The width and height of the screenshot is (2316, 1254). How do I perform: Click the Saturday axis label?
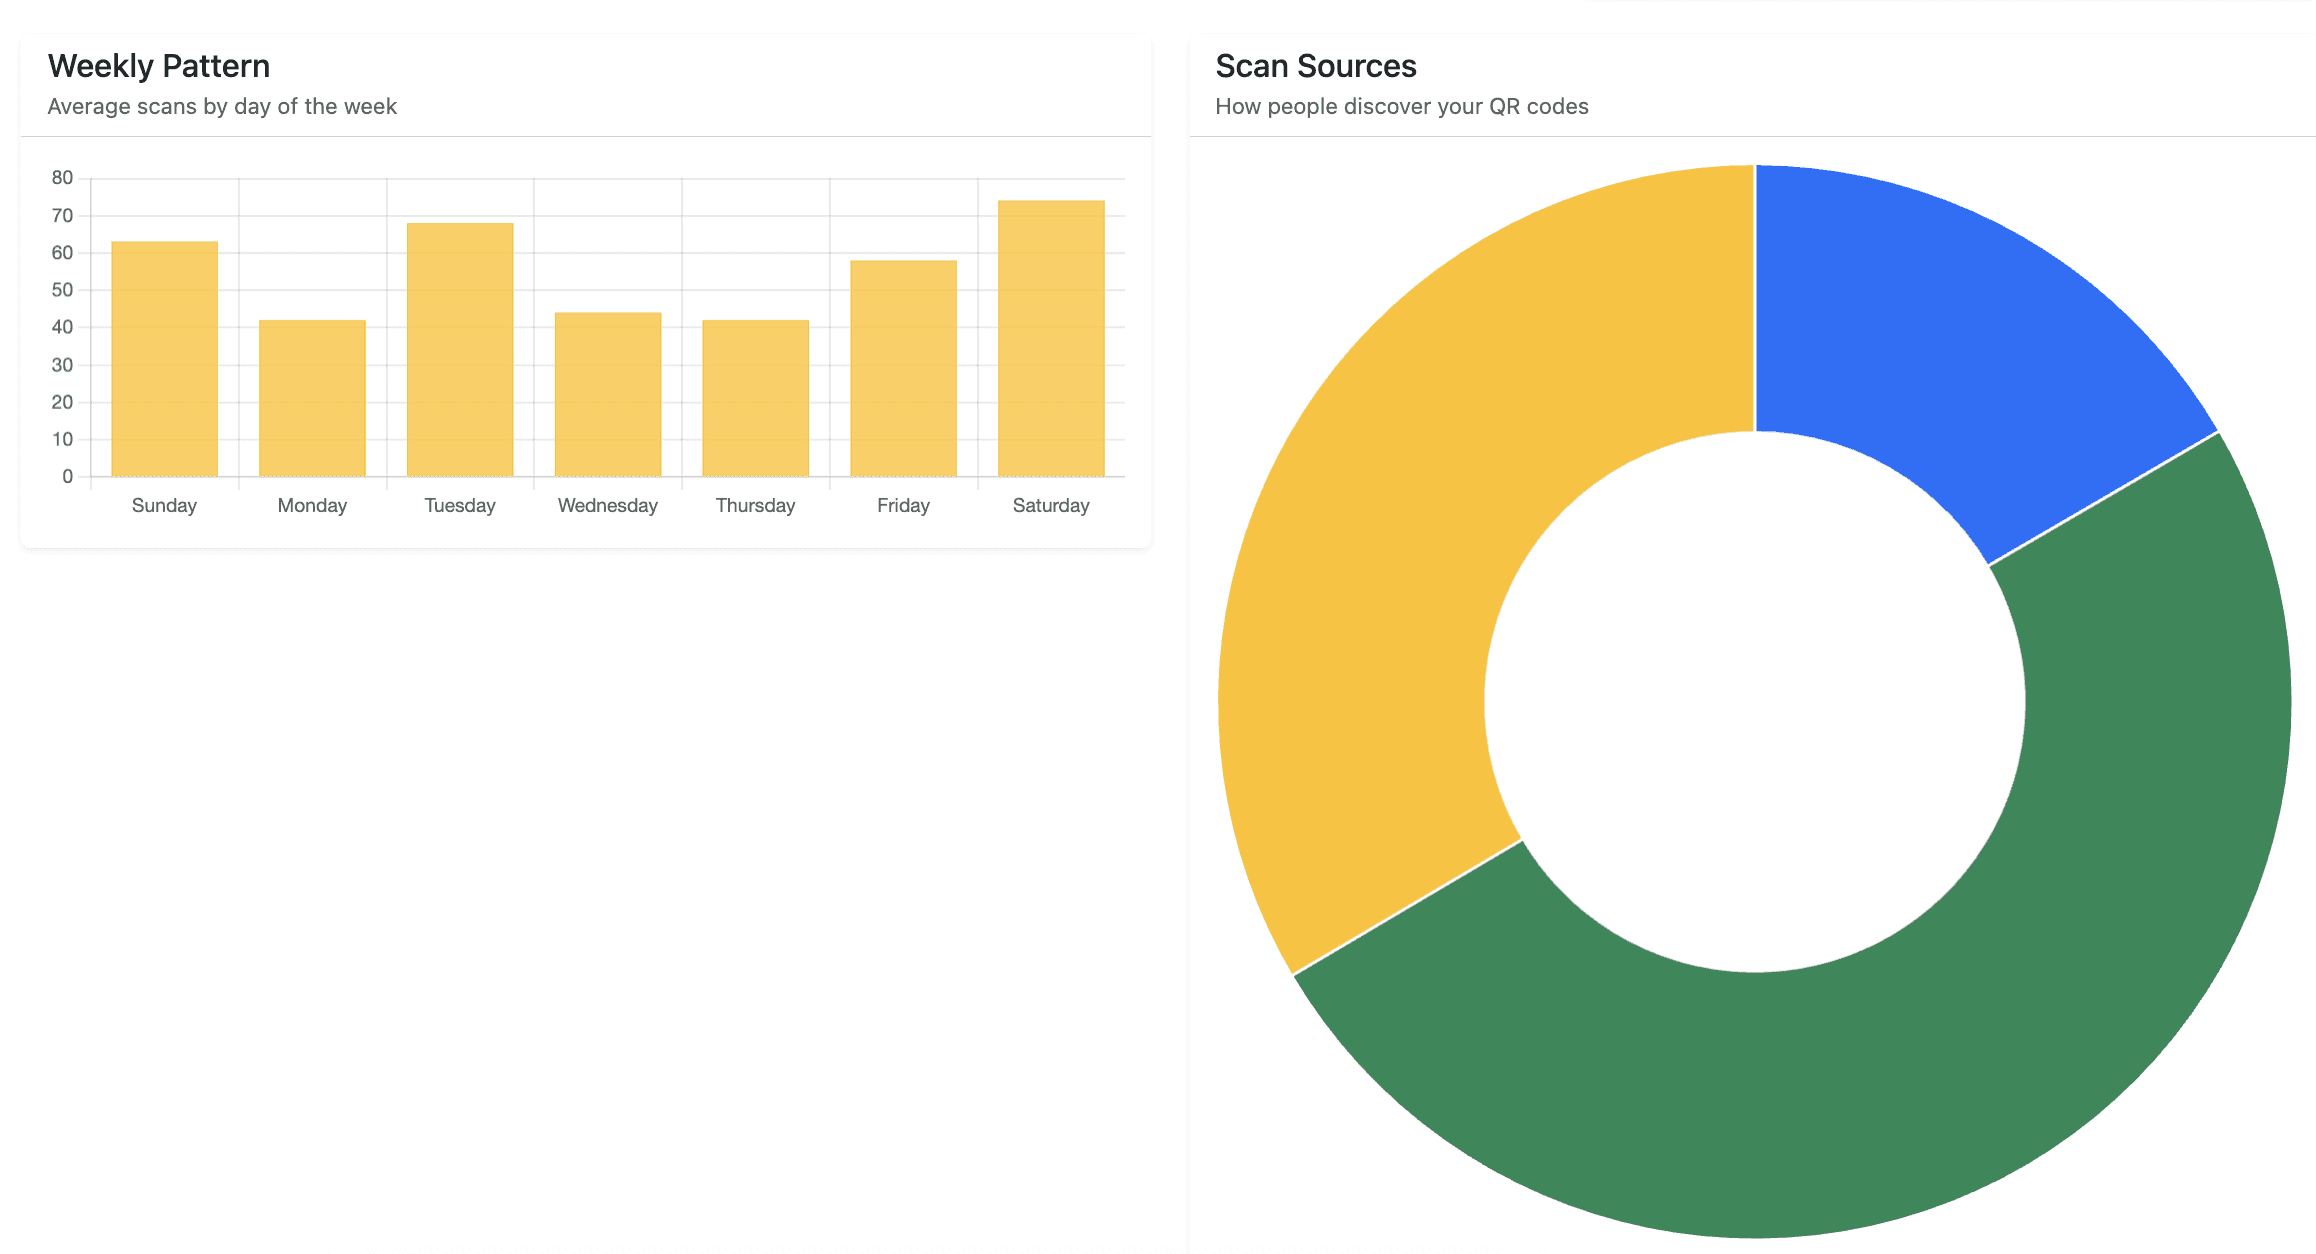(x=1050, y=505)
